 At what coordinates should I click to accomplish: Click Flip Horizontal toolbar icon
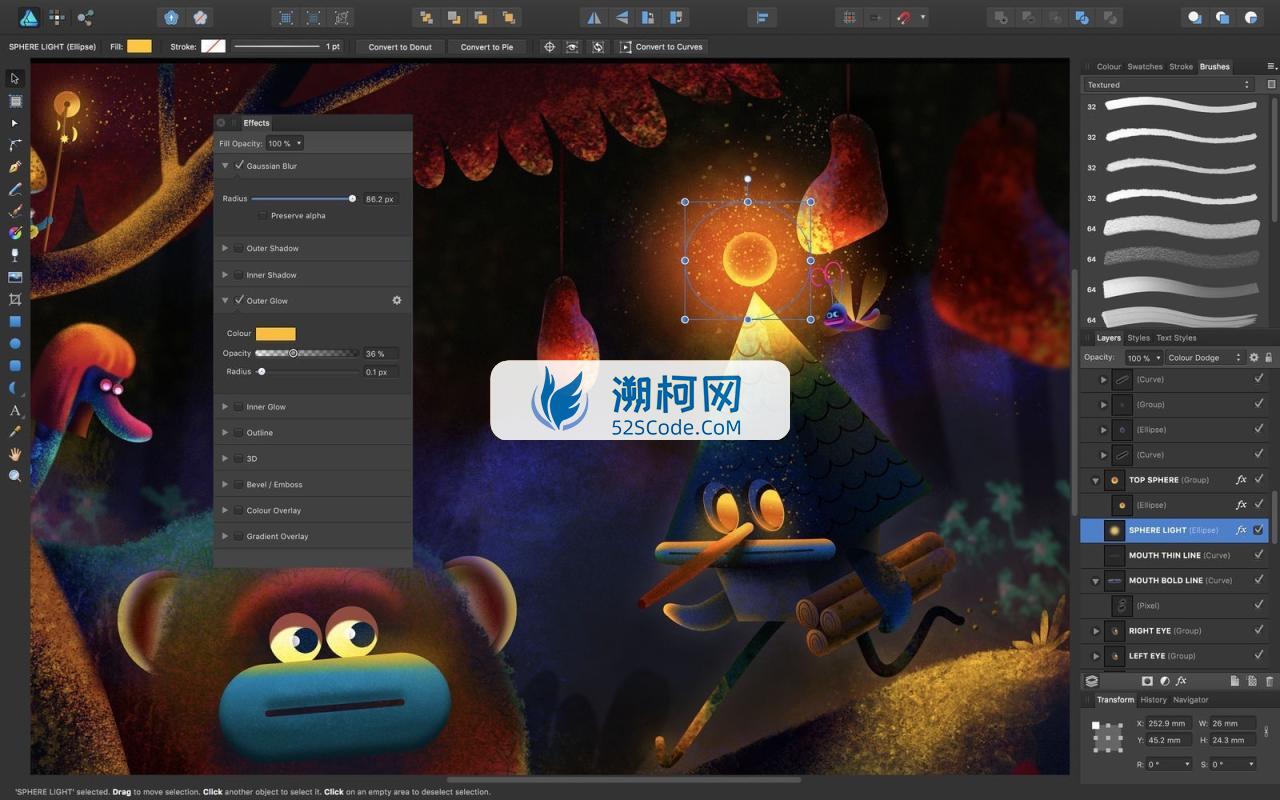594,17
